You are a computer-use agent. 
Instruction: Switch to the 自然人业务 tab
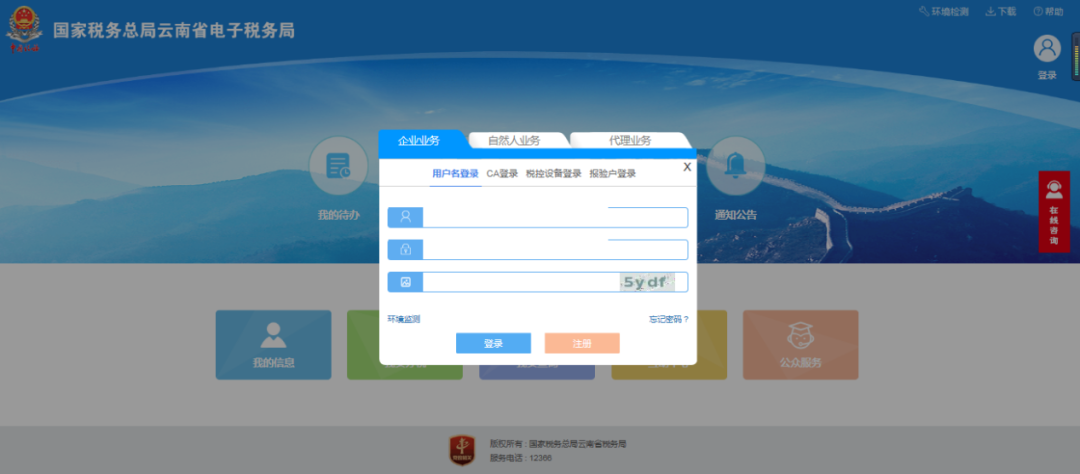point(514,140)
